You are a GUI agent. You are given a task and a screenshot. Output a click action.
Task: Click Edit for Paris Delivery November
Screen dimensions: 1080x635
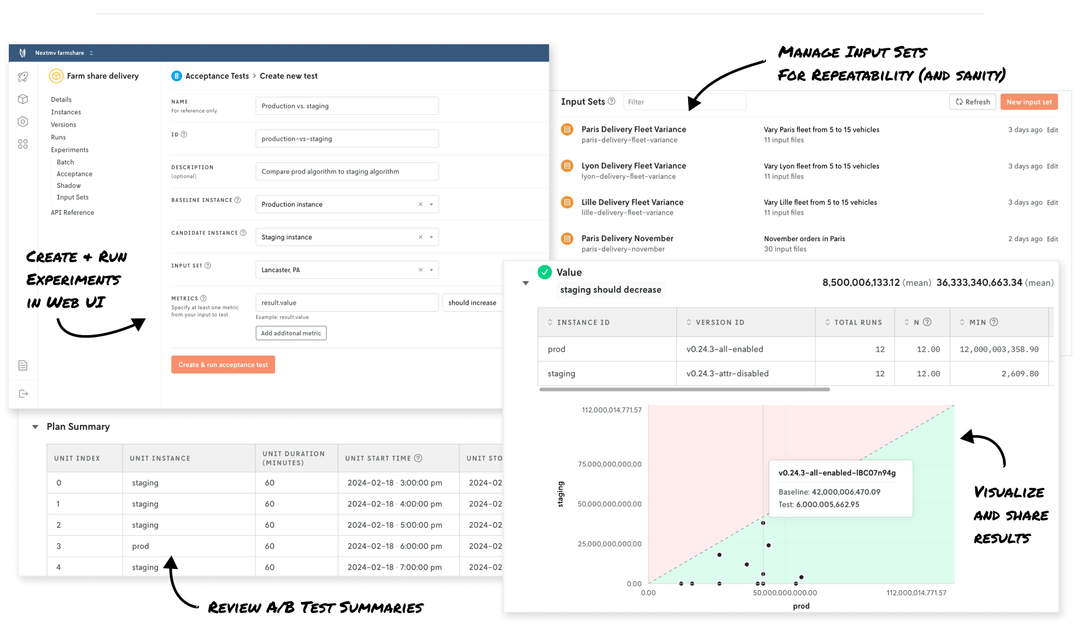pyautogui.click(x=1052, y=239)
